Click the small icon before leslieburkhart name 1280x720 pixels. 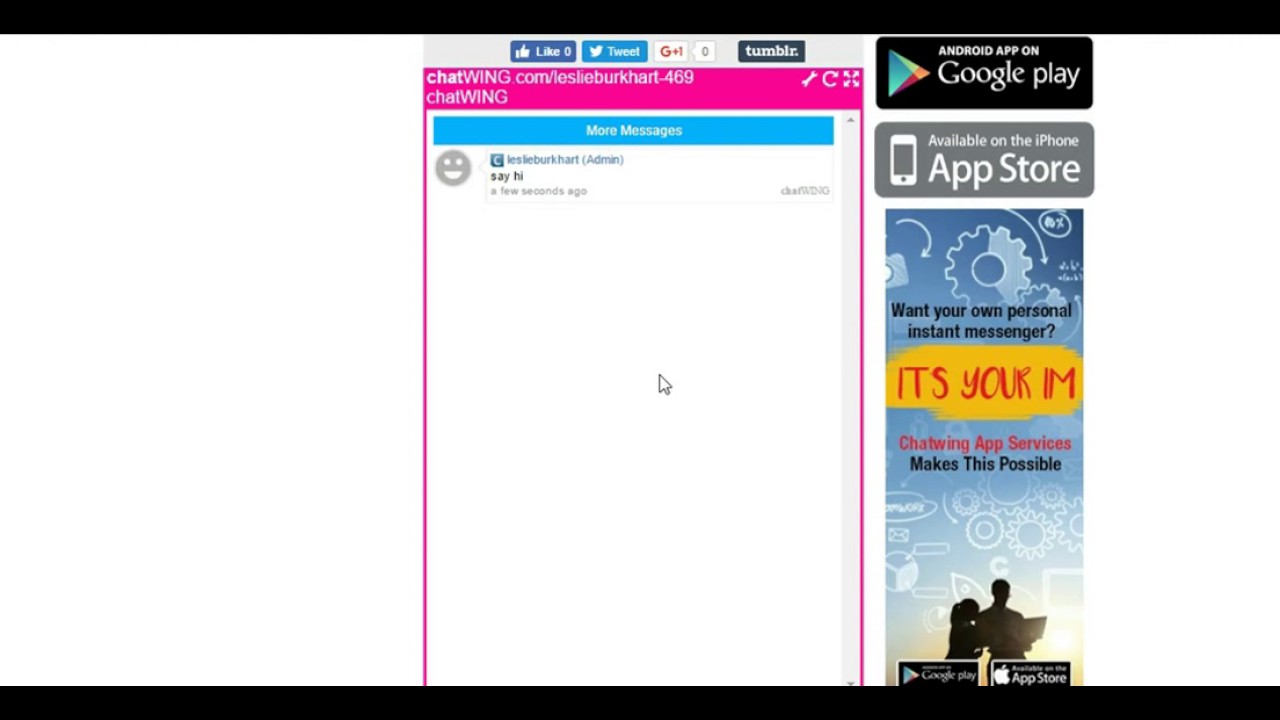(496, 160)
